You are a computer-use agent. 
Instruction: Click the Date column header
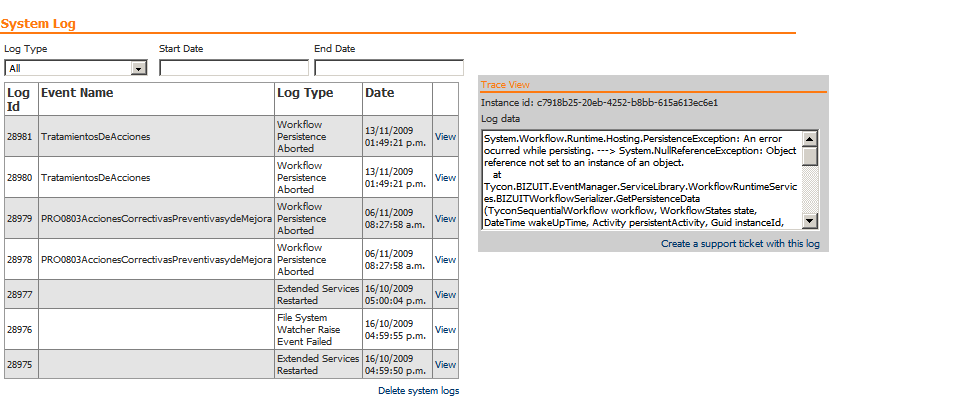tap(380, 93)
